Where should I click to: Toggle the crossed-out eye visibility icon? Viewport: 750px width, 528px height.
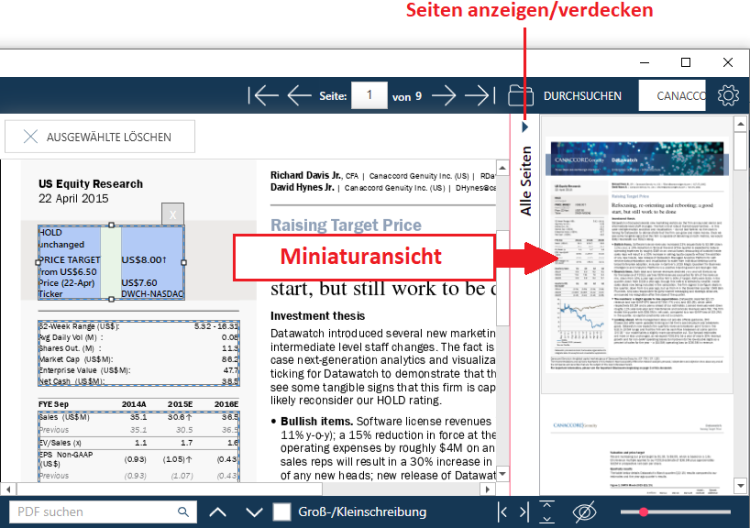point(584,512)
